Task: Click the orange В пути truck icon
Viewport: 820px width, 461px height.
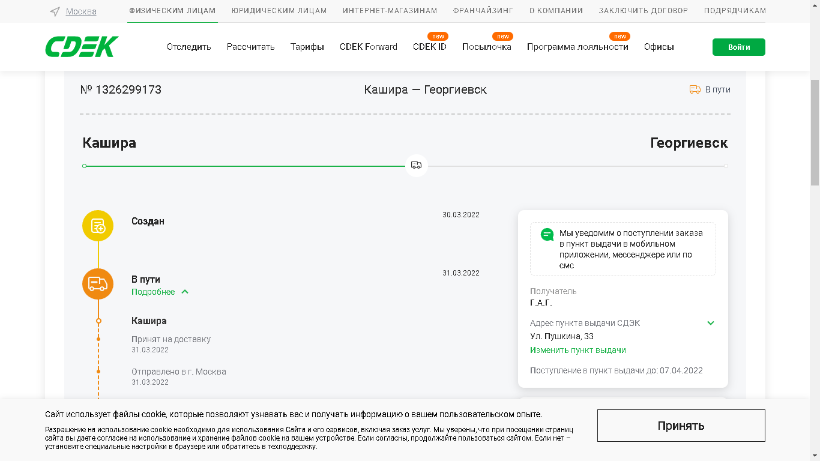Action: [97, 284]
